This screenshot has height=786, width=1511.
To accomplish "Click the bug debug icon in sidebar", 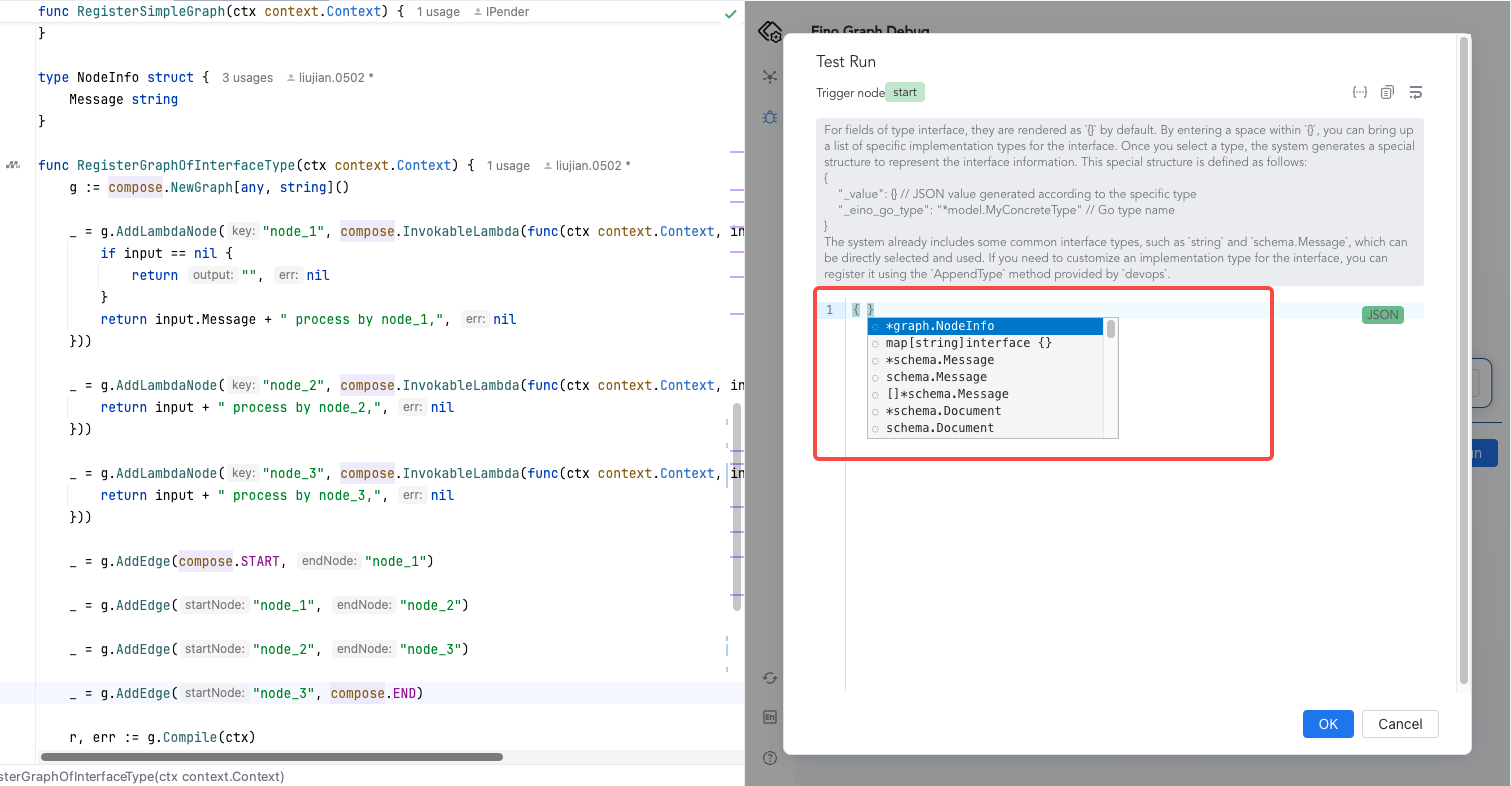I will (769, 117).
